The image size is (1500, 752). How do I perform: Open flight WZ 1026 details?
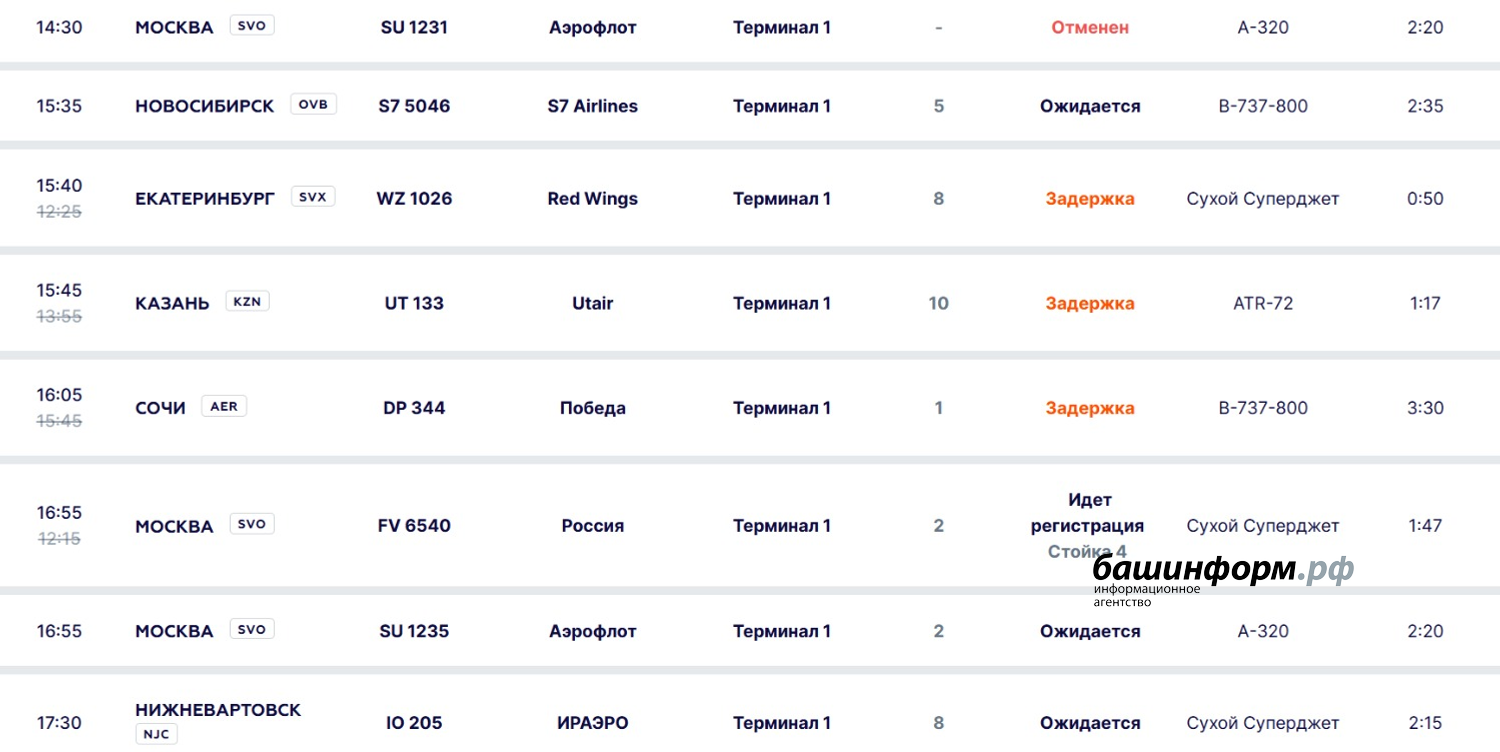click(414, 199)
